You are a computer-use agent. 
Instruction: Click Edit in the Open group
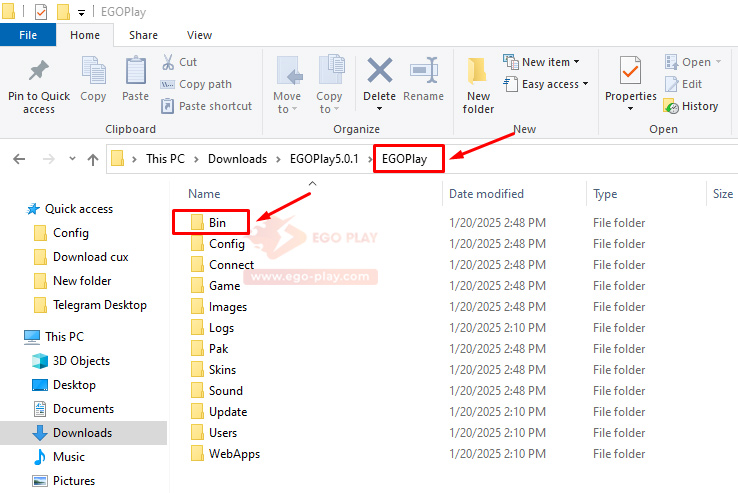[683, 84]
